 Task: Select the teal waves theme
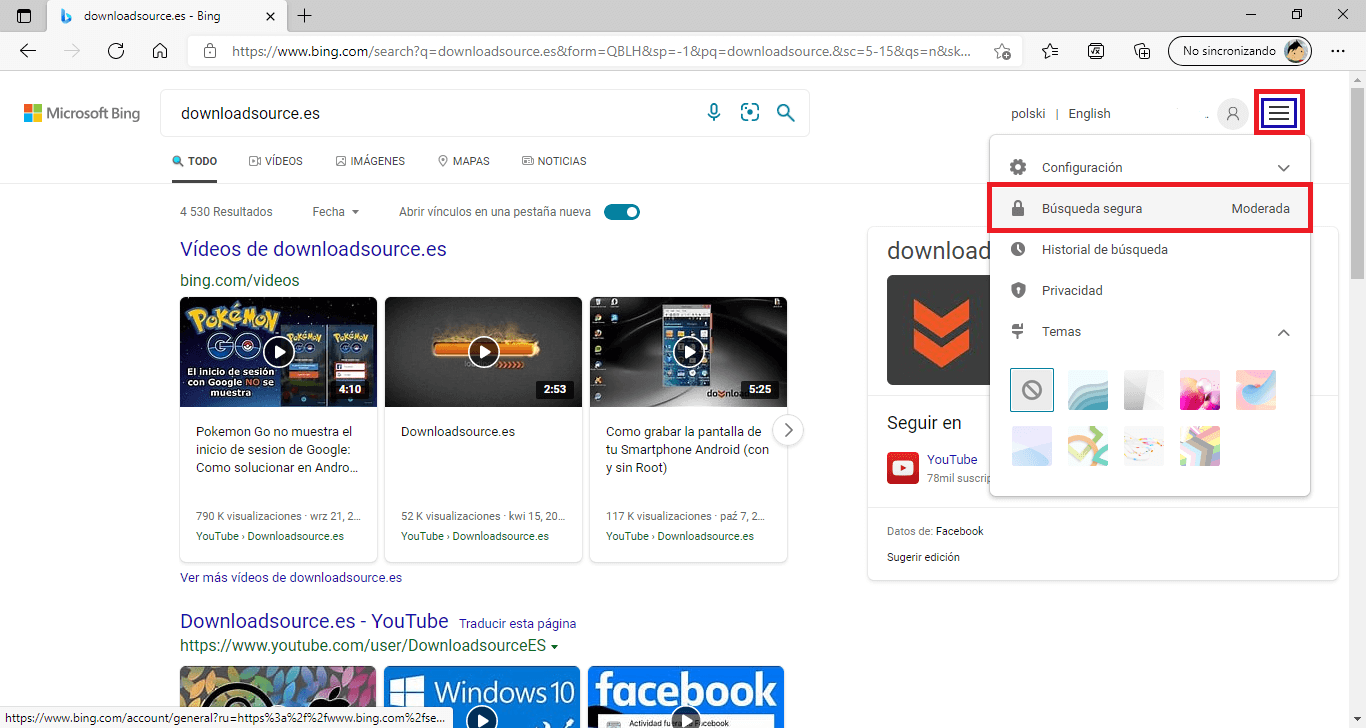[x=1088, y=390]
